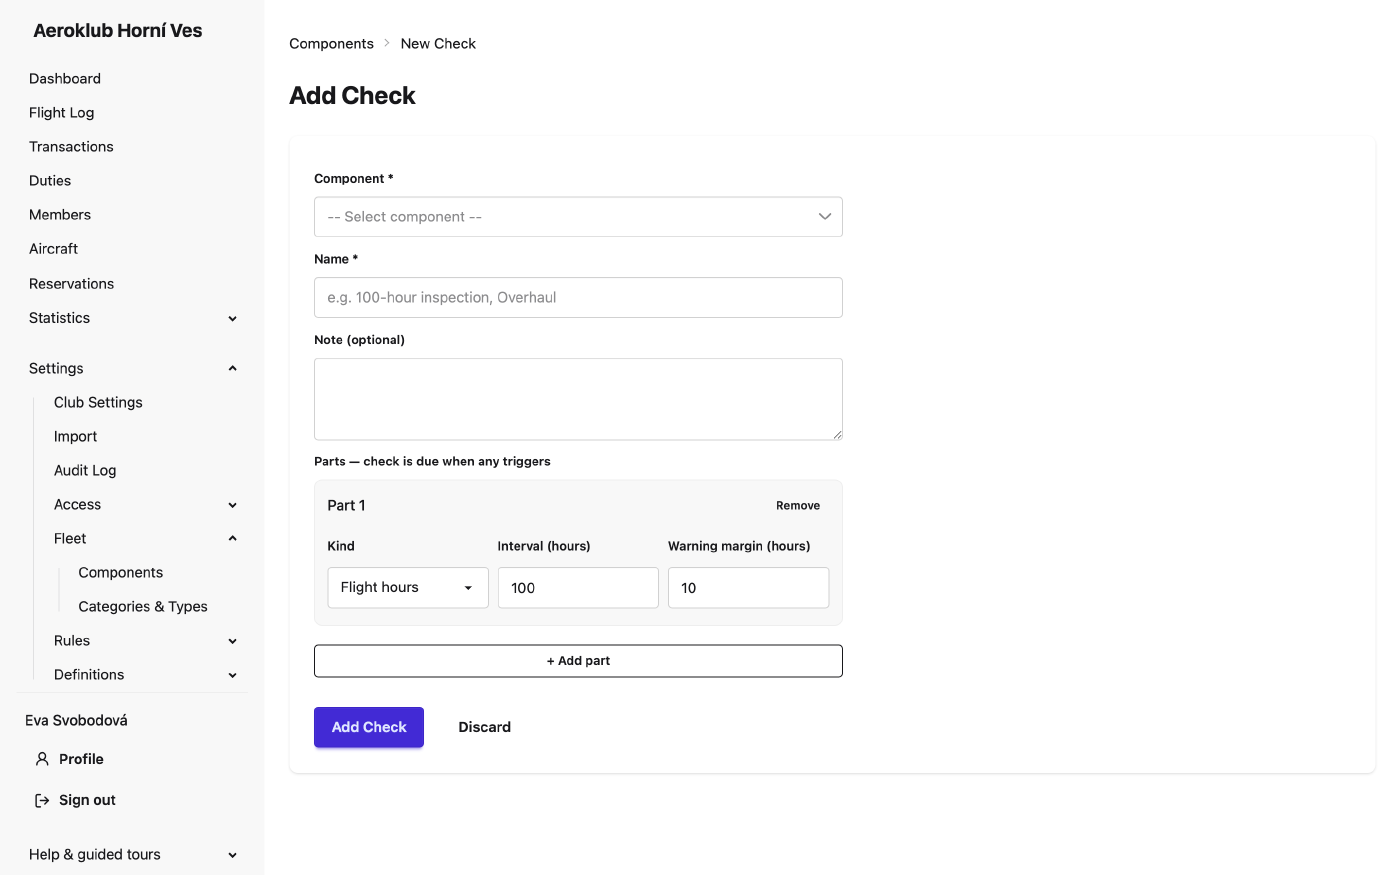Open the Audit Log

(85, 470)
